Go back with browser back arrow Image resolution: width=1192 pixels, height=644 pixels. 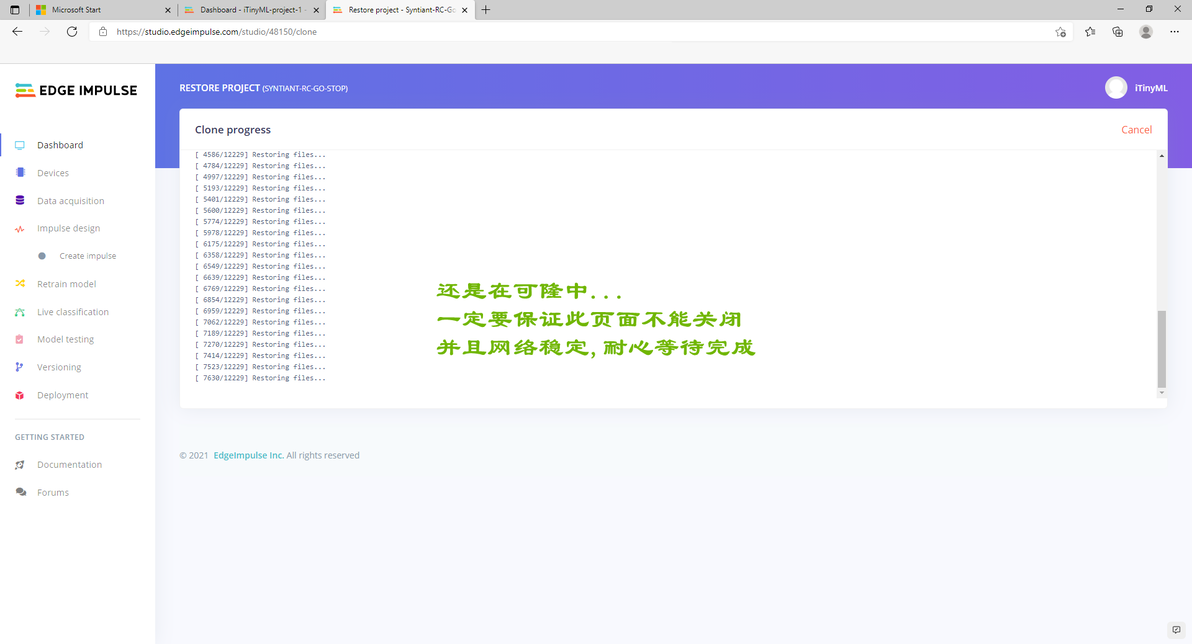pyautogui.click(x=17, y=32)
